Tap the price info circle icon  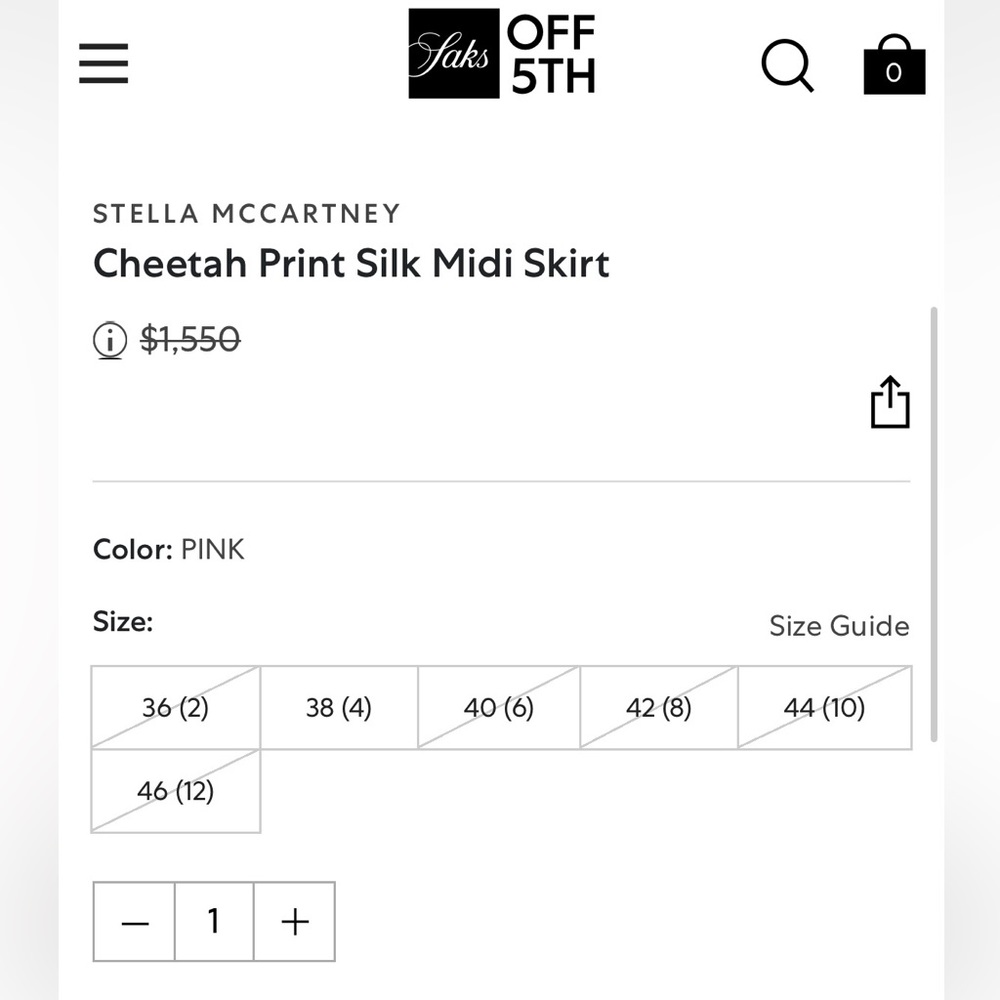click(x=110, y=339)
